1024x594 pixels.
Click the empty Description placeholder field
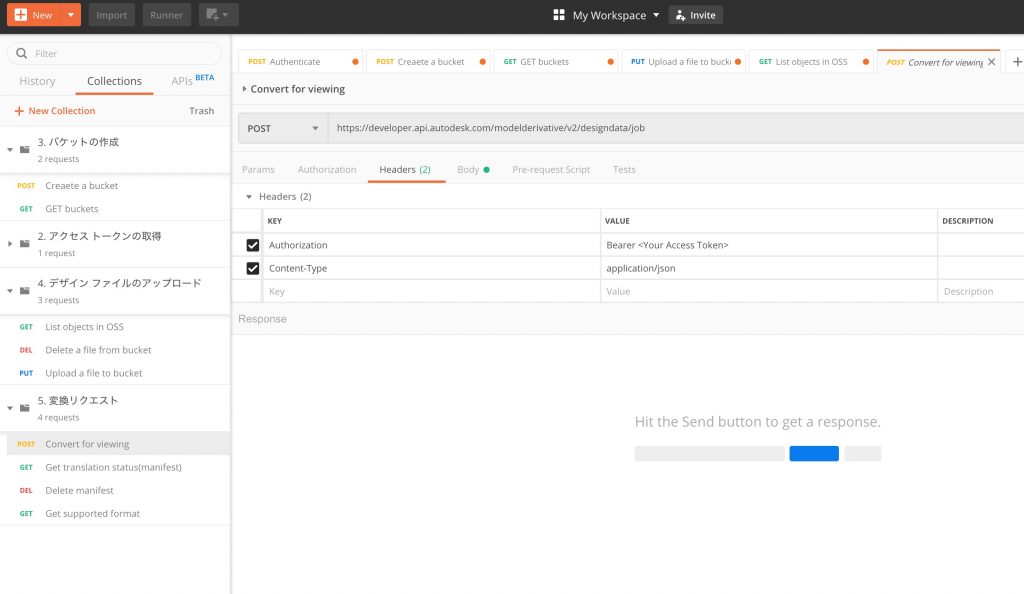(x=981, y=291)
